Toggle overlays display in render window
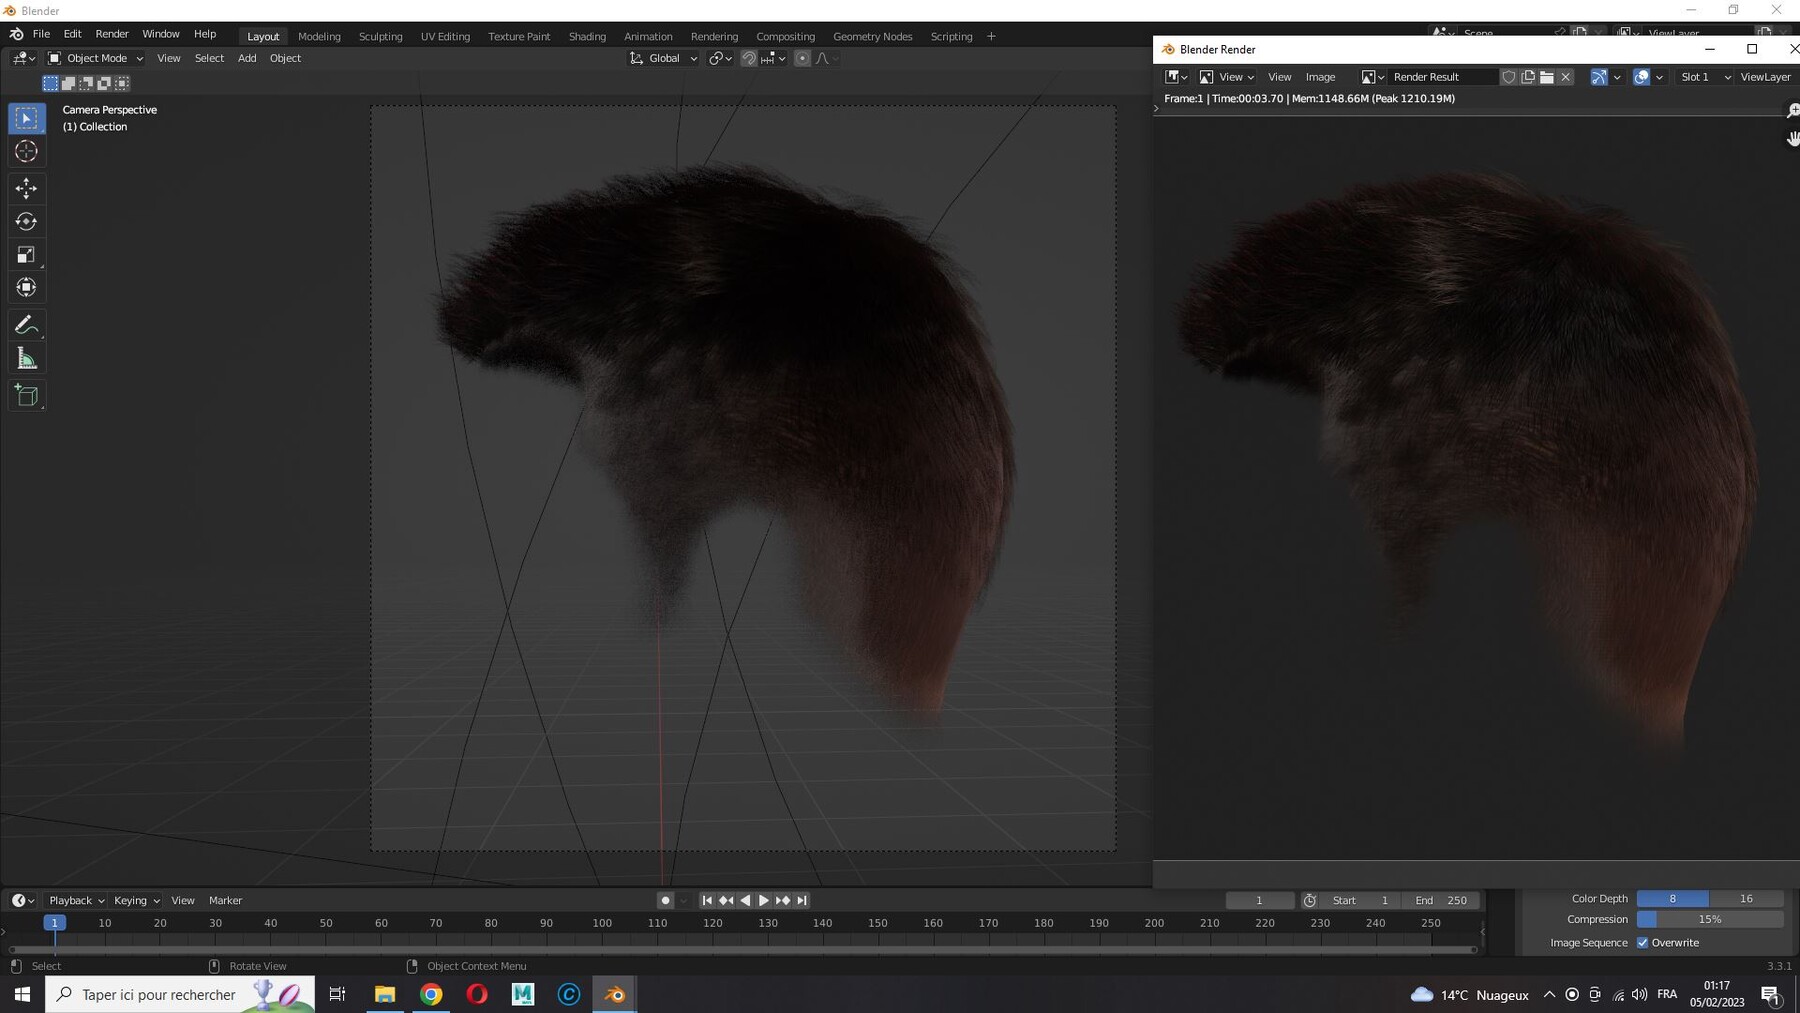 tap(1641, 77)
